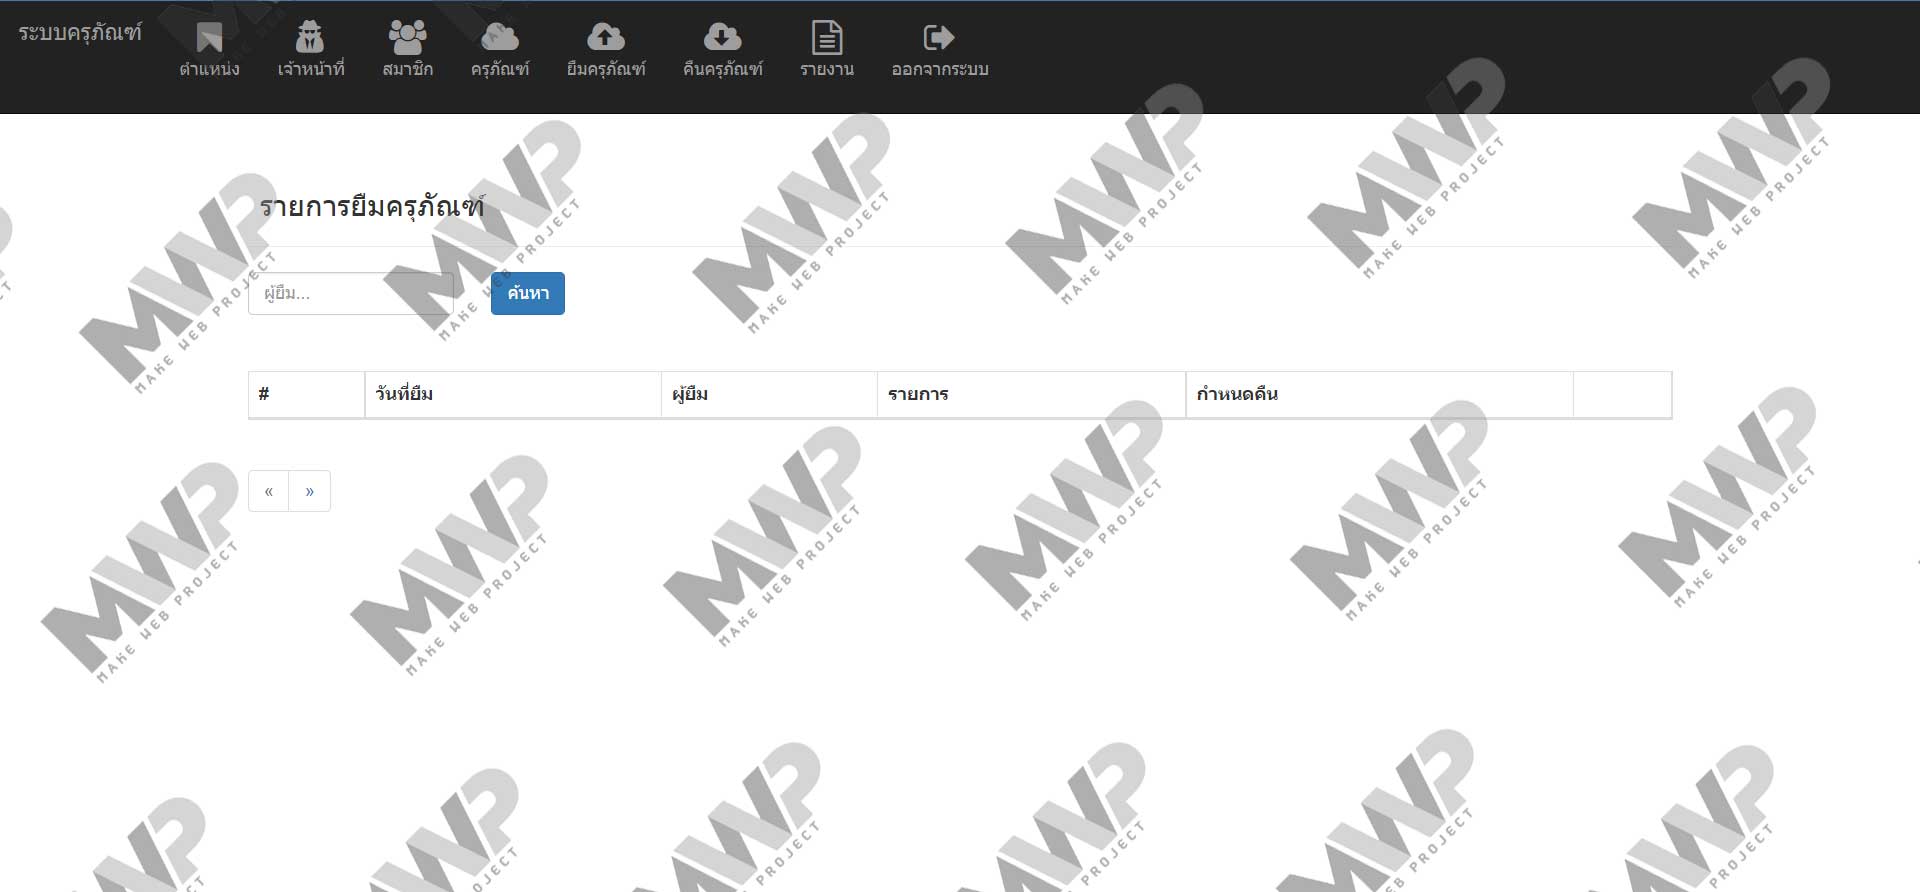Click the คืนครุภัณฑ์ cloud download icon
This screenshot has width=1920, height=892.
pyautogui.click(x=722, y=37)
